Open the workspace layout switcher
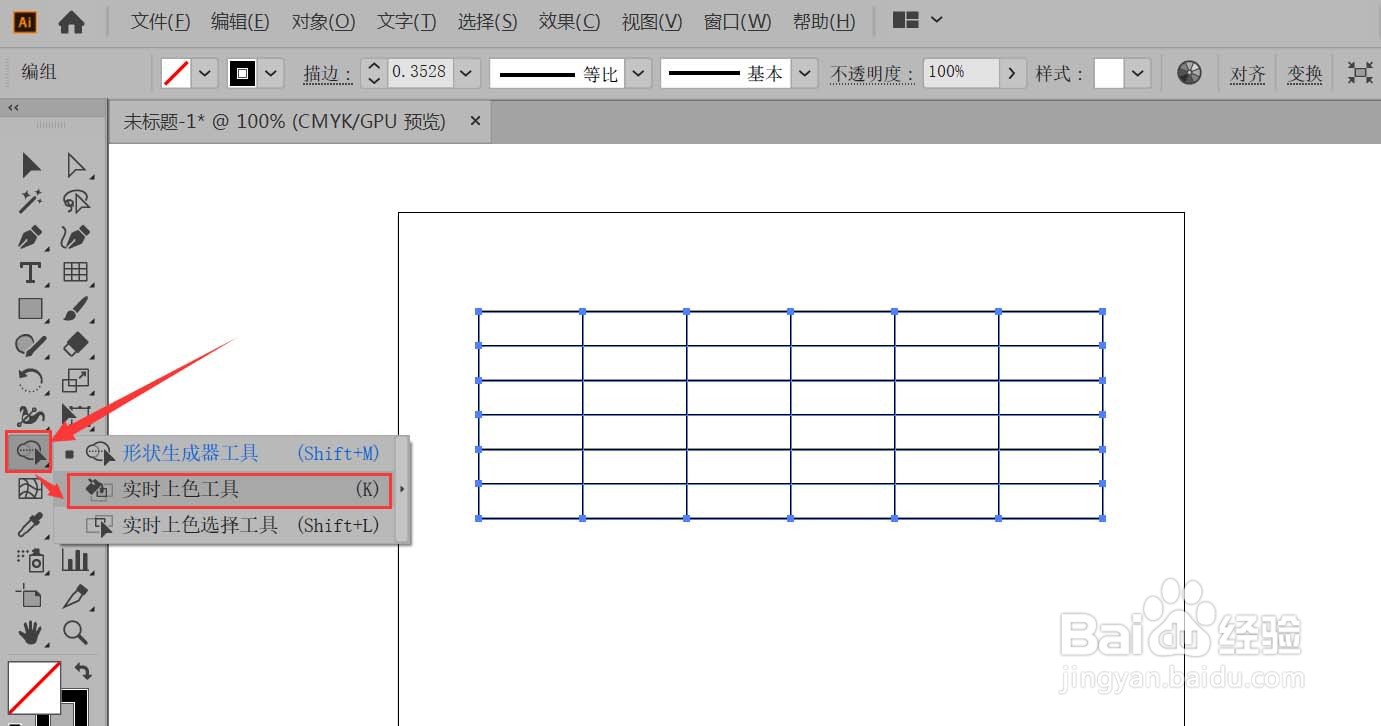The image size is (1381, 726). 917,20
